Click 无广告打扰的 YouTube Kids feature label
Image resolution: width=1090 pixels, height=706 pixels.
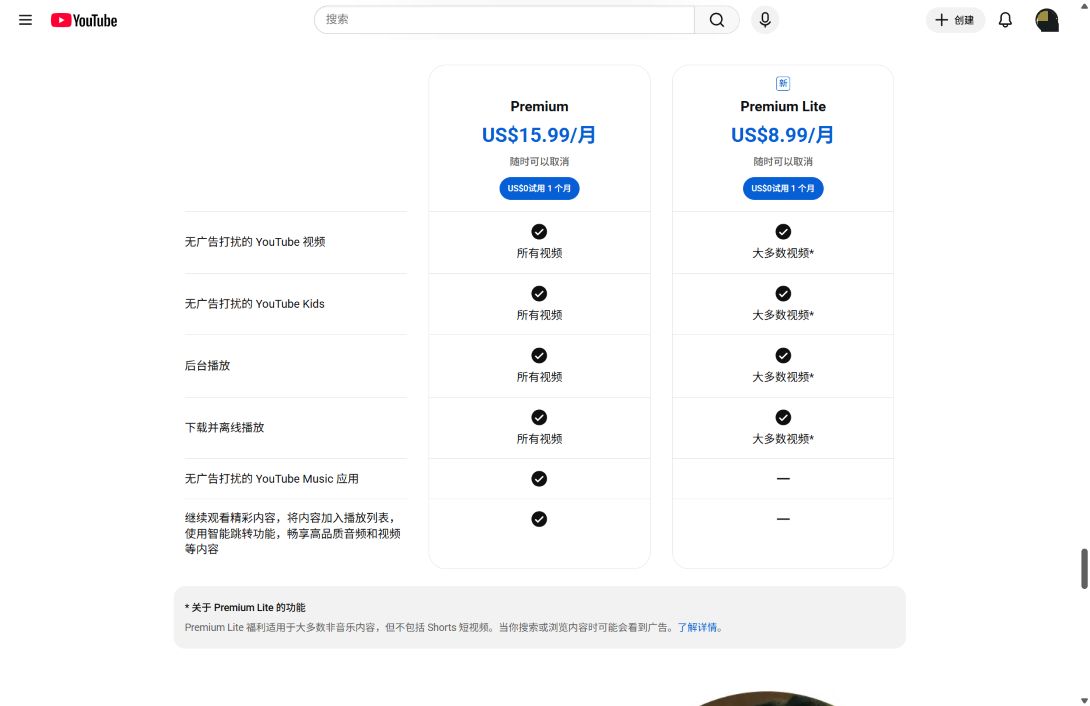(x=254, y=304)
